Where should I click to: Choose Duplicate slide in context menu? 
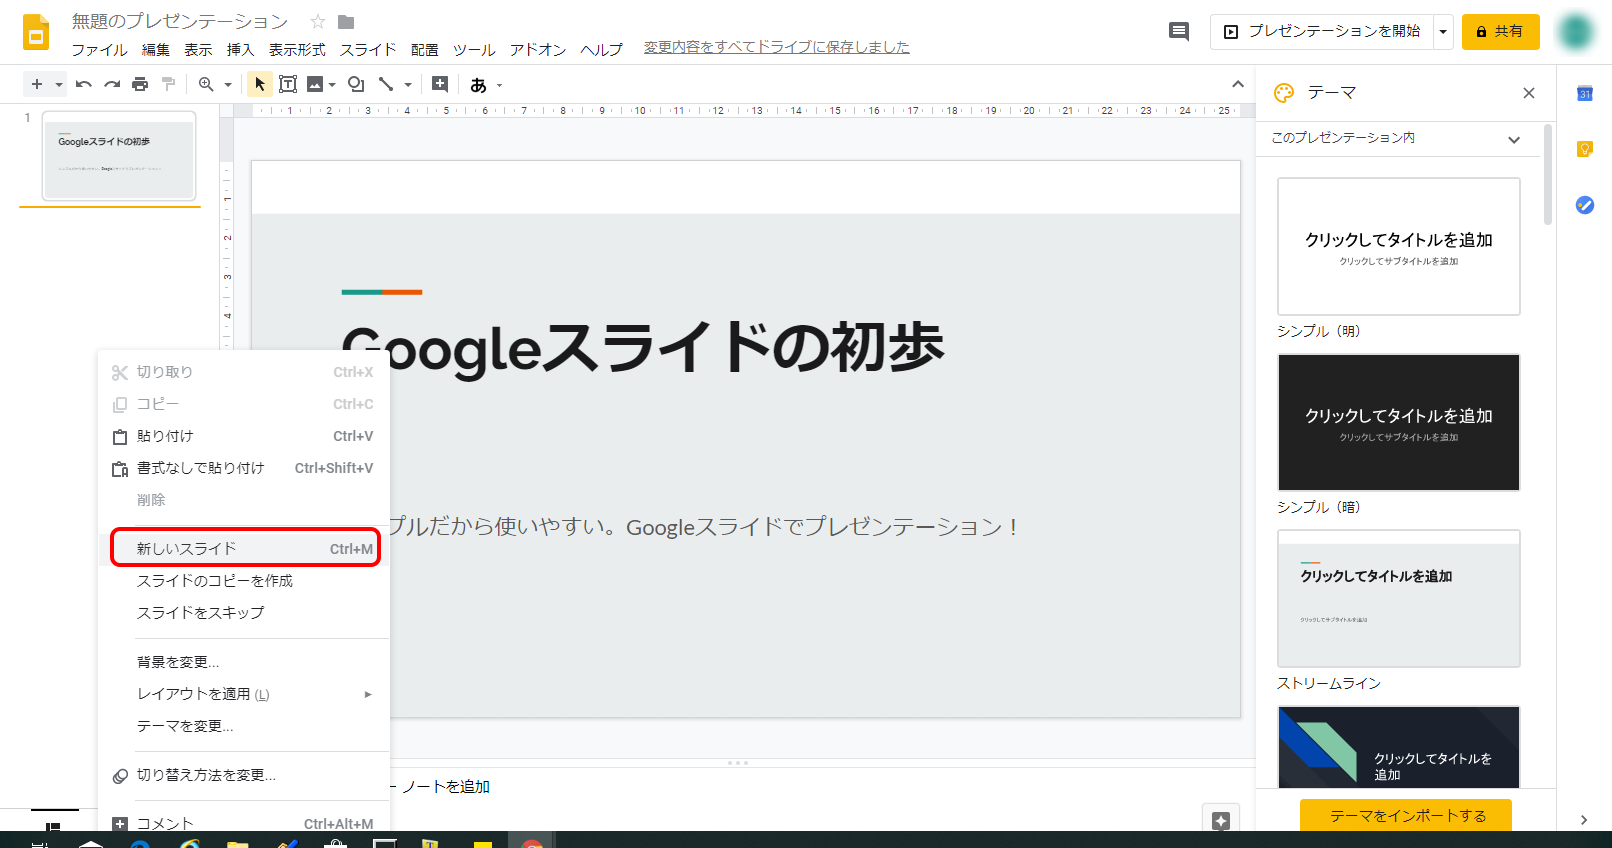tap(244, 580)
